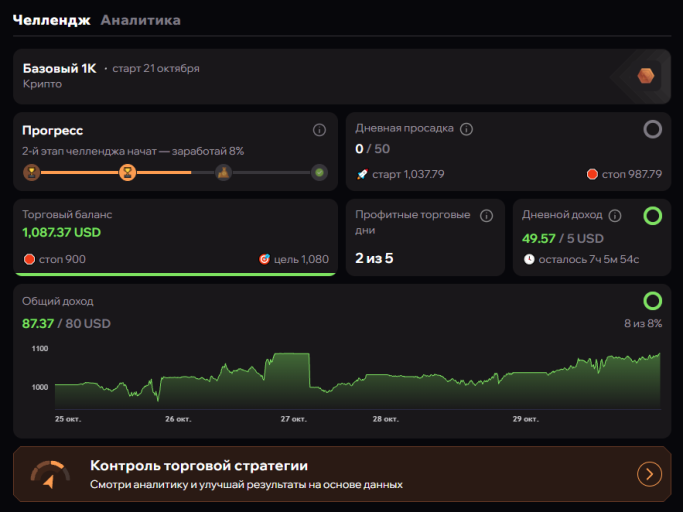Click red stop icon beside стоп 900
The width and height of the screenshot is (683, 512).
pyautogui.click(x=29, y=259)
